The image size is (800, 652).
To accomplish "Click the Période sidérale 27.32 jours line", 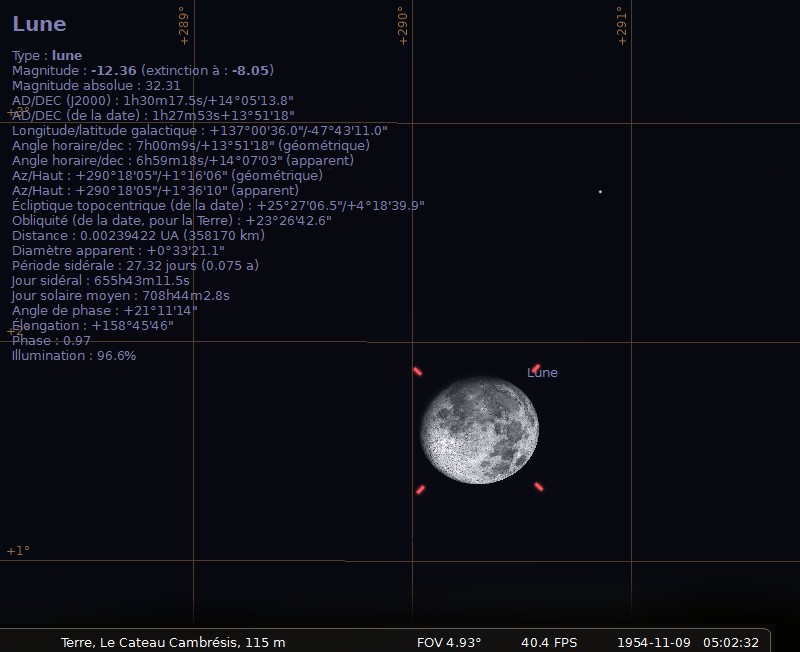I will [135, 265].
